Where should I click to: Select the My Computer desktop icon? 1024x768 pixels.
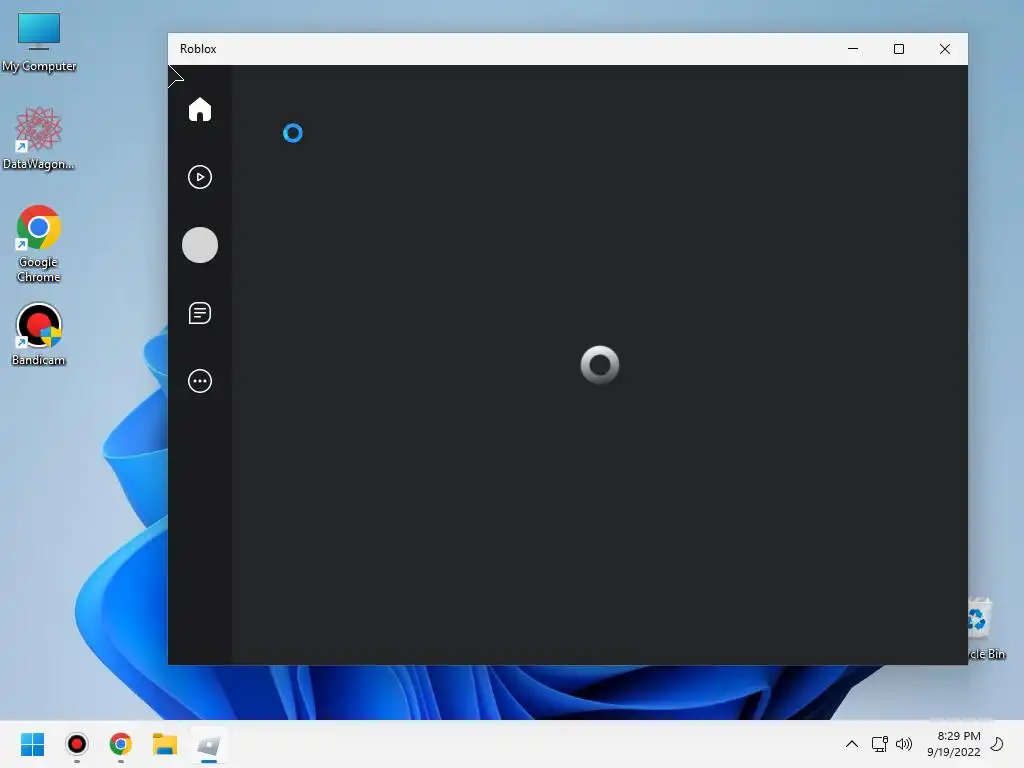point(39,42)
